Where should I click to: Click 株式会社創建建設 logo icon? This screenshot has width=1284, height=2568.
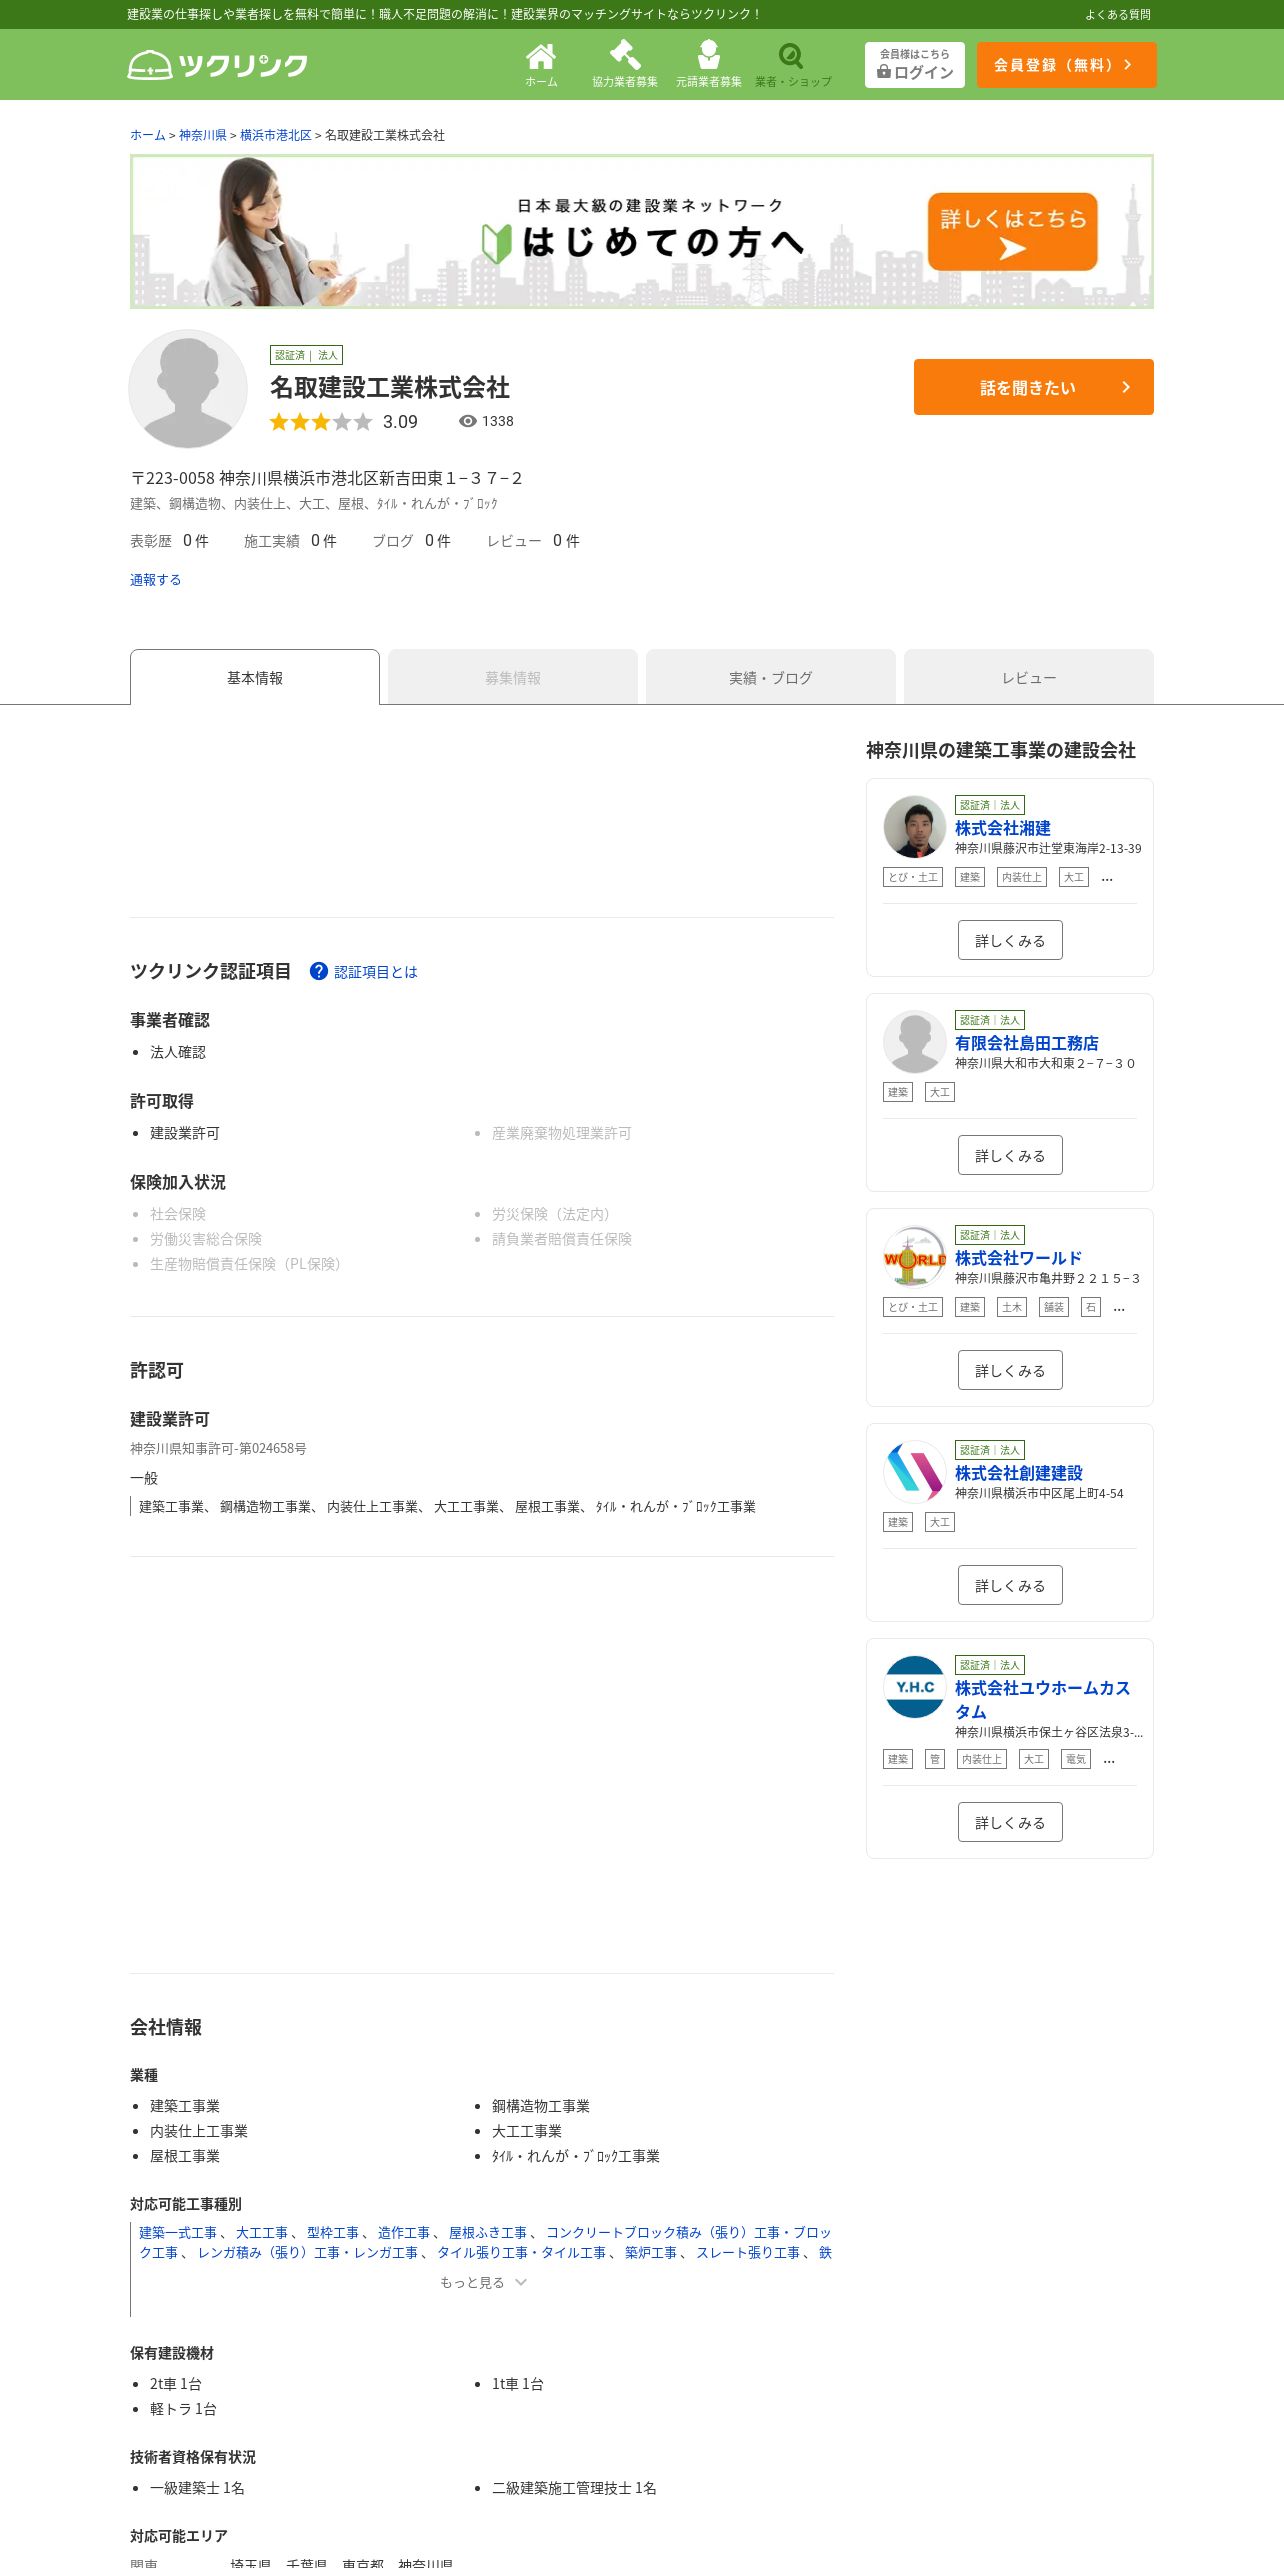click(915, 1472)
